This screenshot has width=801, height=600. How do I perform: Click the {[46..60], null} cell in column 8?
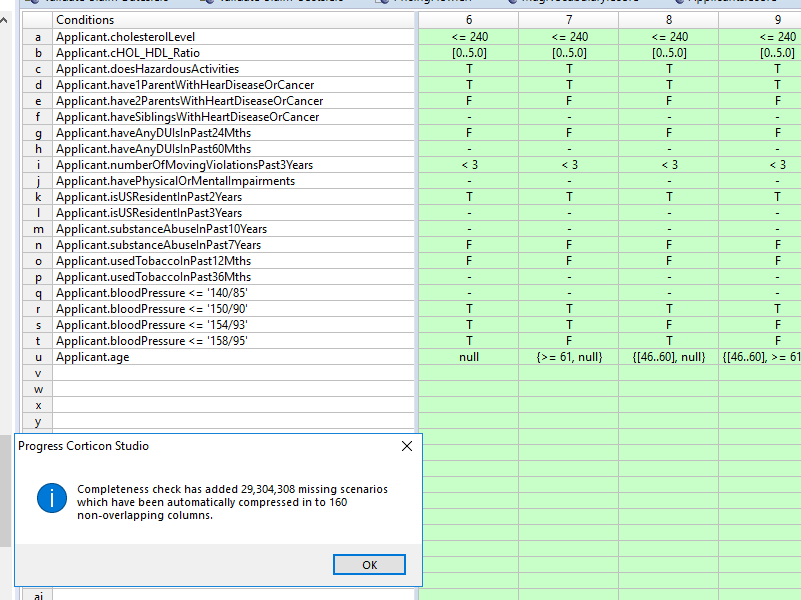coord(668,357)
